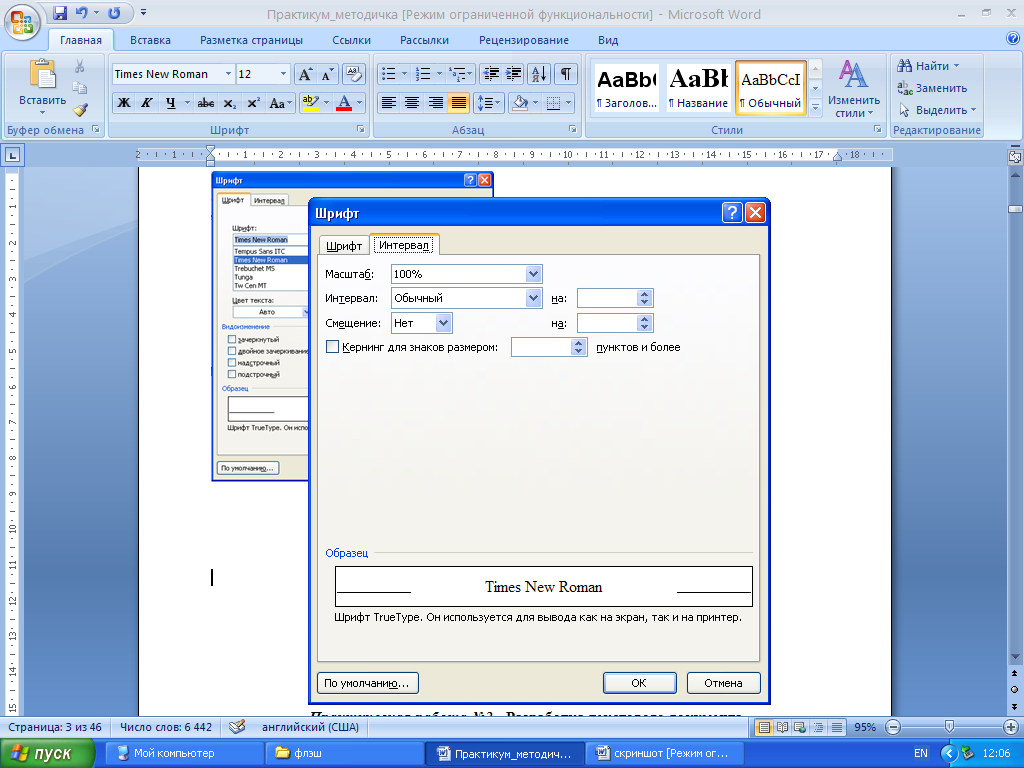Viewport: 1024px width, 768px height.
Task: Open Разметка страницы ribbon tab
Action: point(251,40)
